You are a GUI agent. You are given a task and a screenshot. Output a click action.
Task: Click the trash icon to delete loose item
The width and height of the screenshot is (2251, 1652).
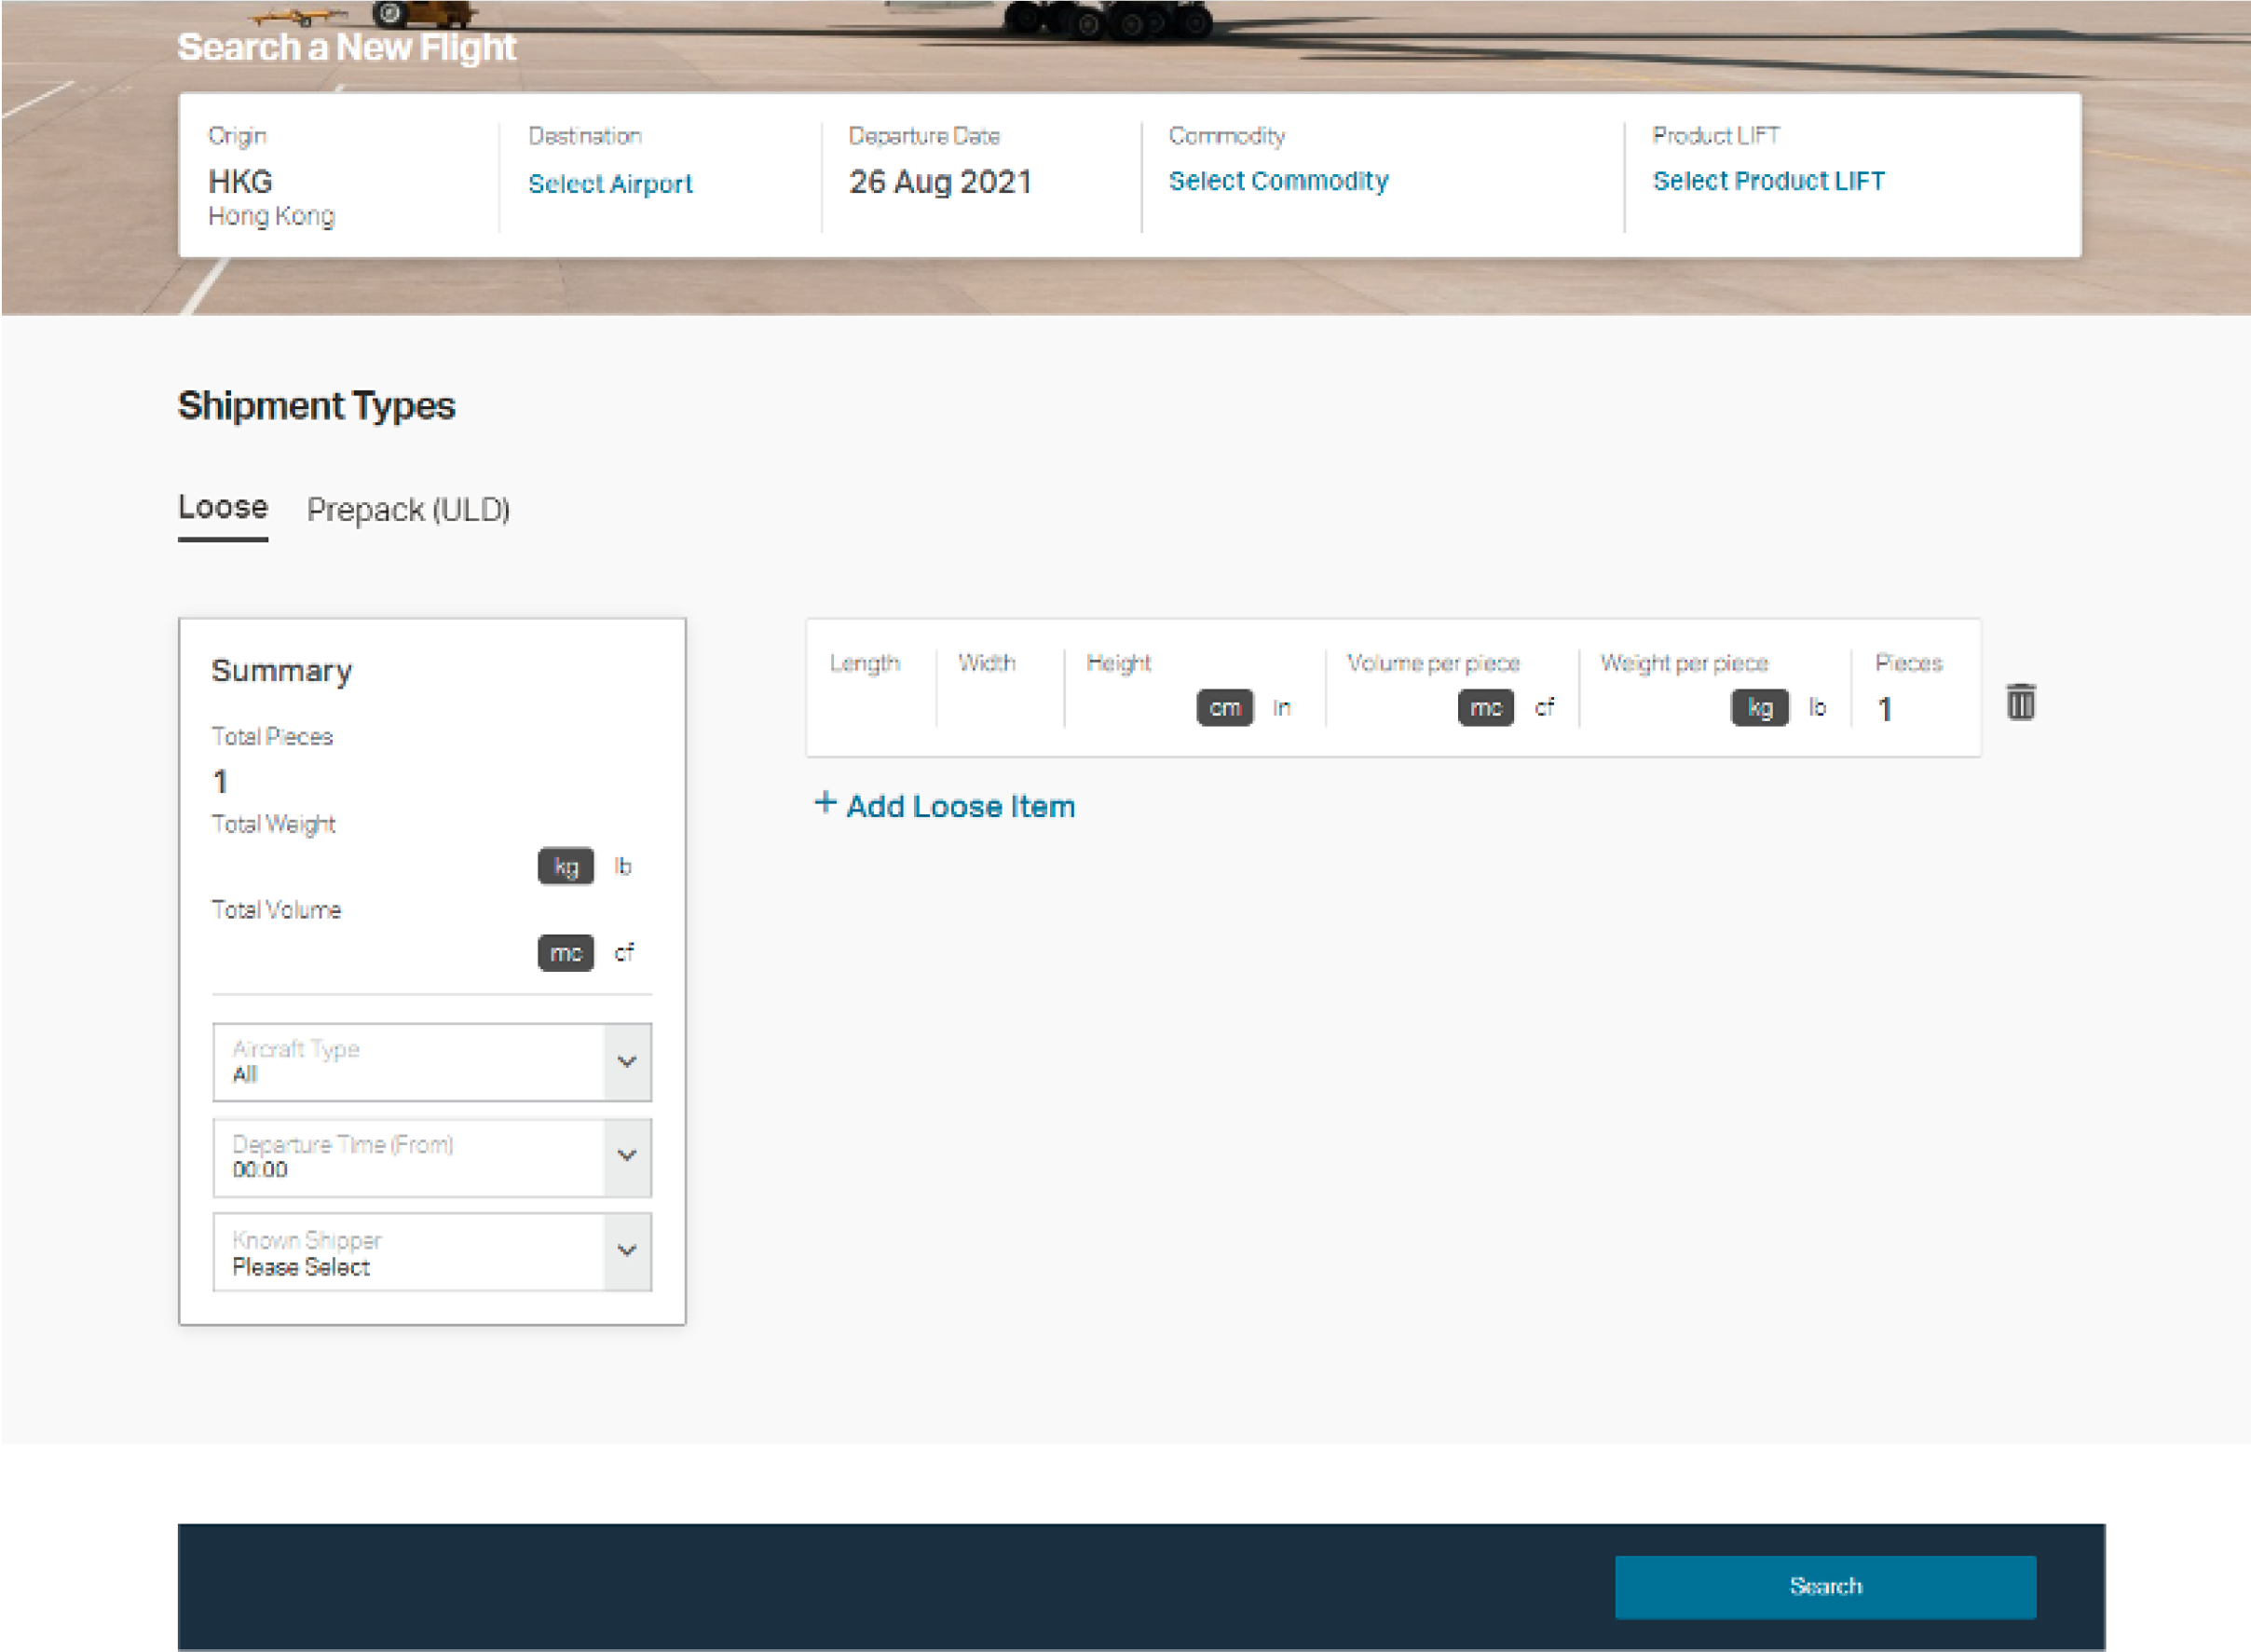click(2020, 702)
